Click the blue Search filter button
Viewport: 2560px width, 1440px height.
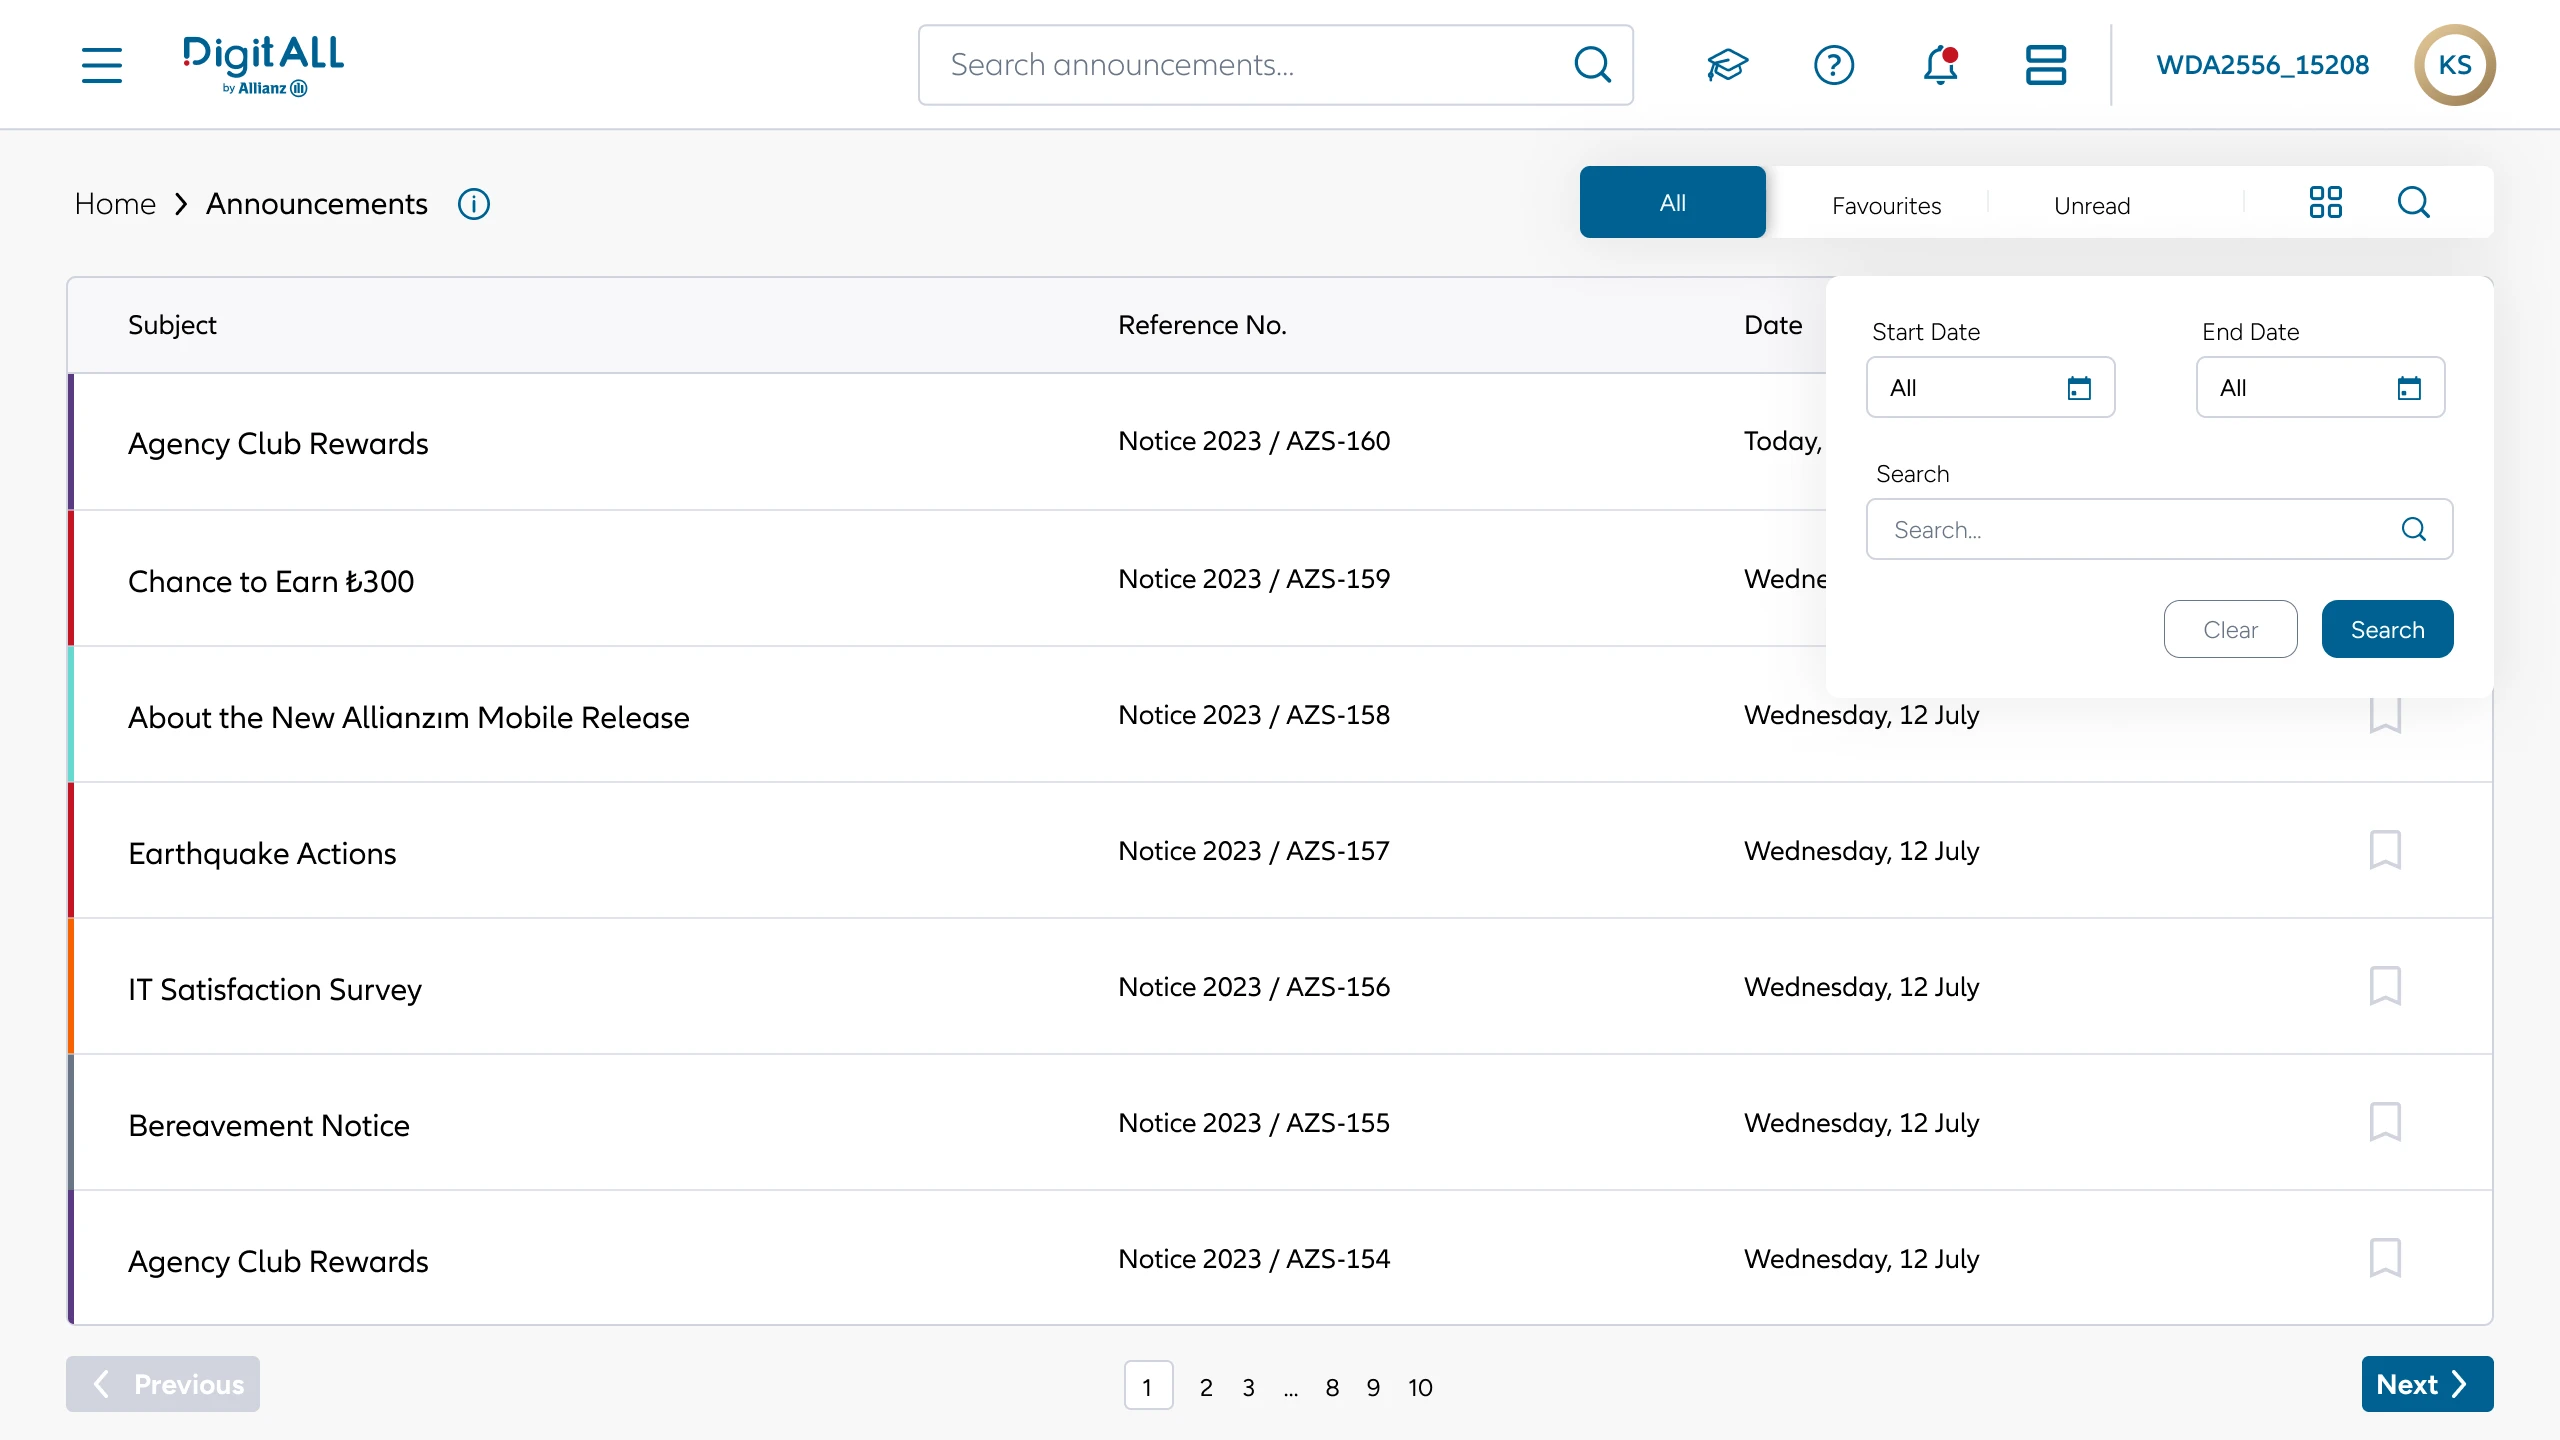(x=2387, y=629)
